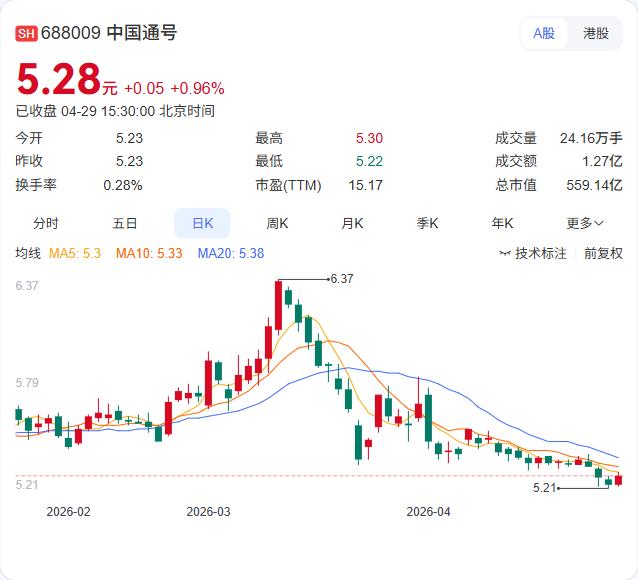Switch to the 港股 market toggle
The image size is (638, 580).
tap(596, 33)
